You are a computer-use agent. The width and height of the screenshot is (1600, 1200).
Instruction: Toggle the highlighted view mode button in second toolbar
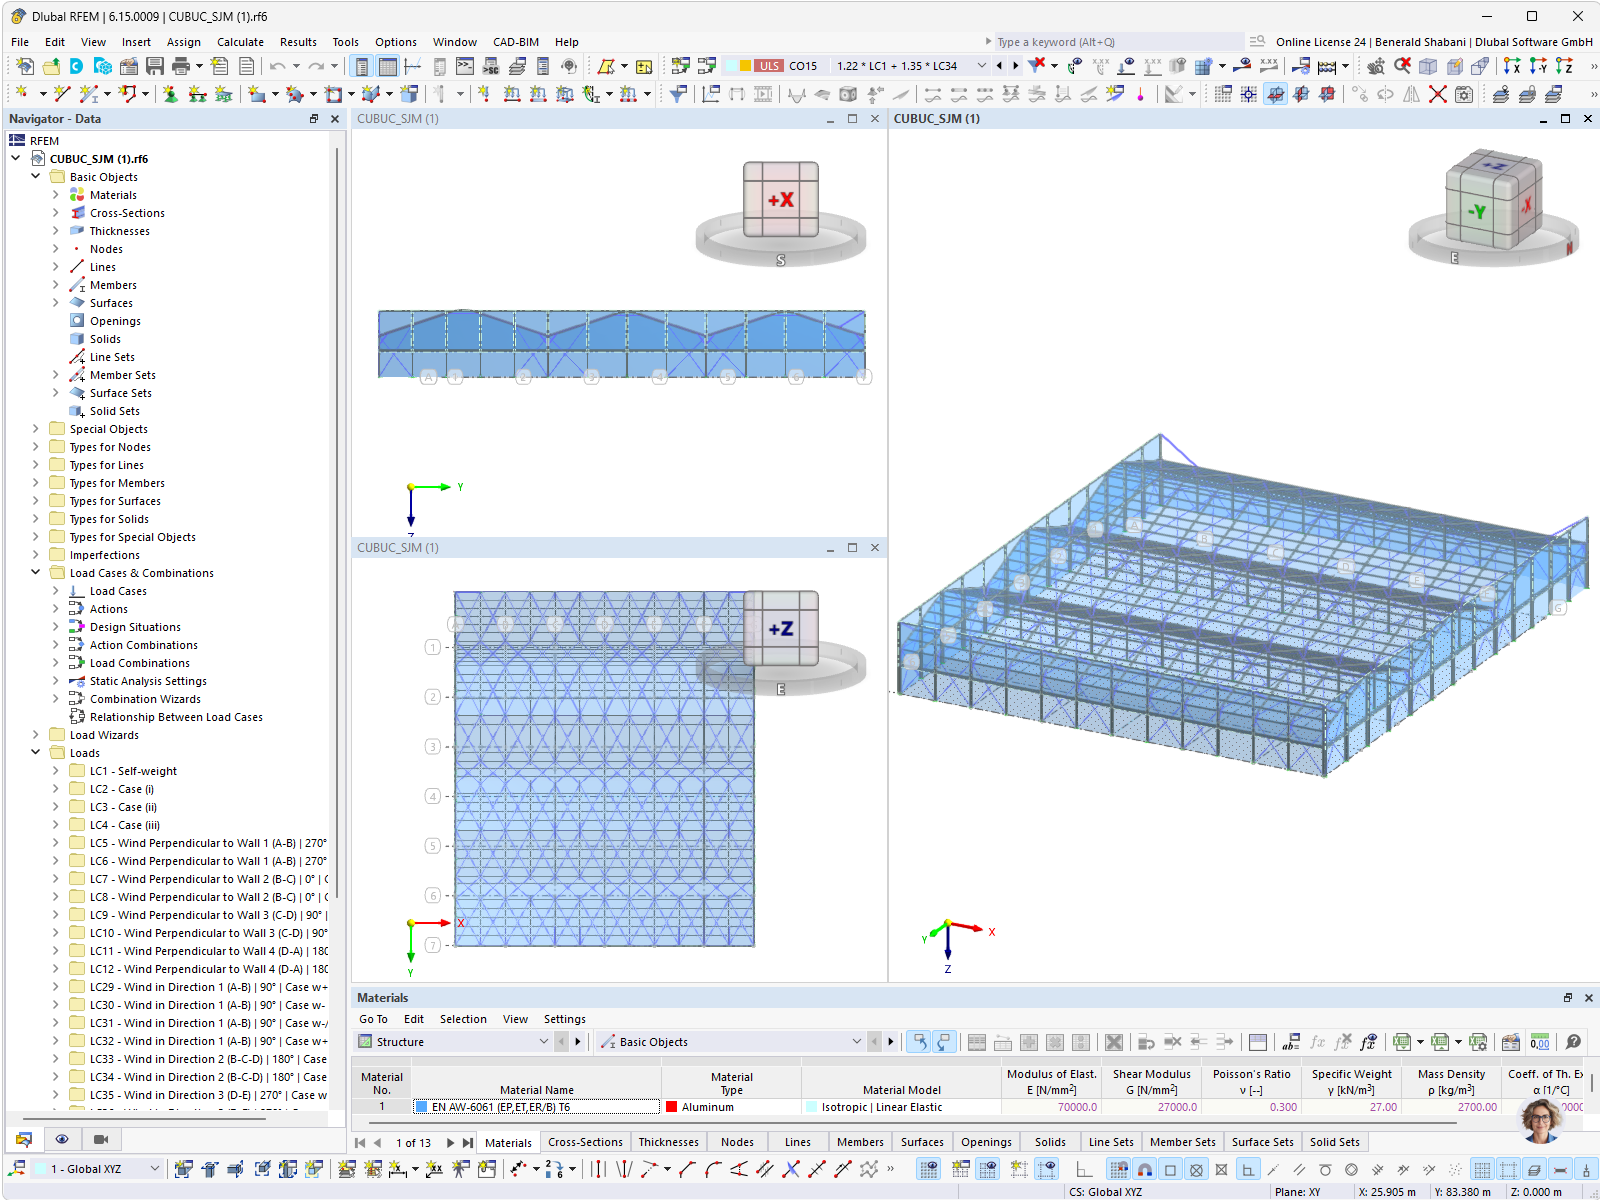pyautogui.click(x=1275, y=94)
